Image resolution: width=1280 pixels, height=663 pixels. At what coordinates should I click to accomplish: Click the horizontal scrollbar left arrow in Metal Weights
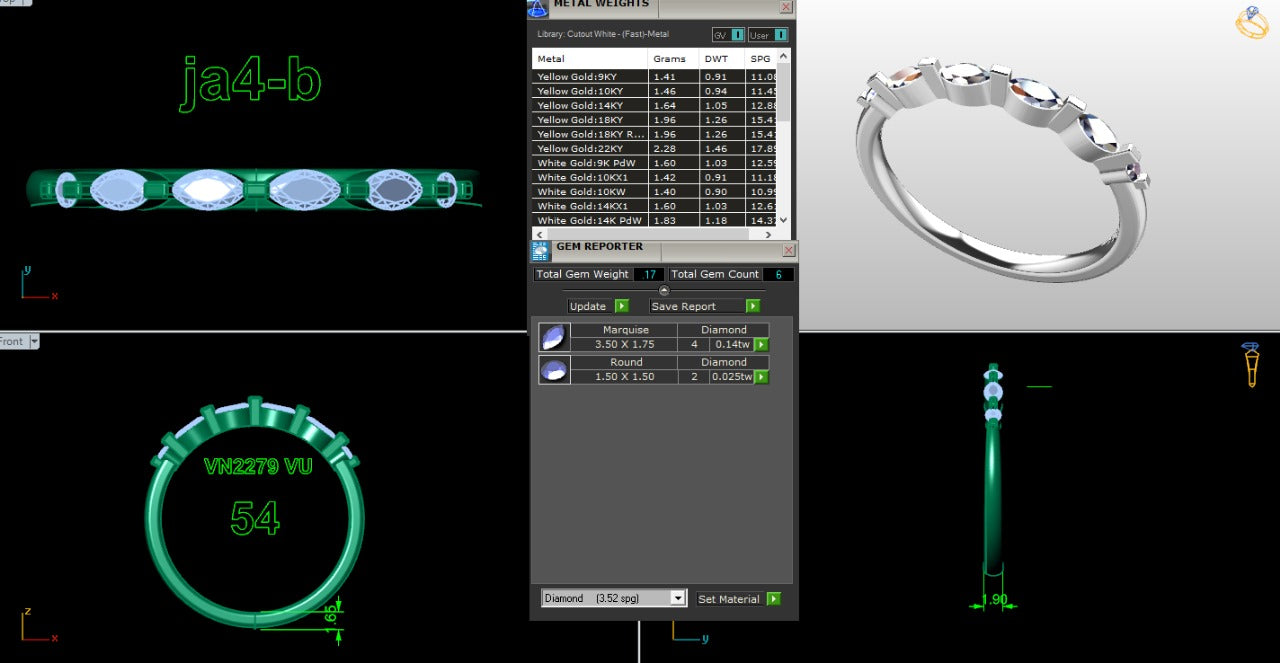coord(539,234)
